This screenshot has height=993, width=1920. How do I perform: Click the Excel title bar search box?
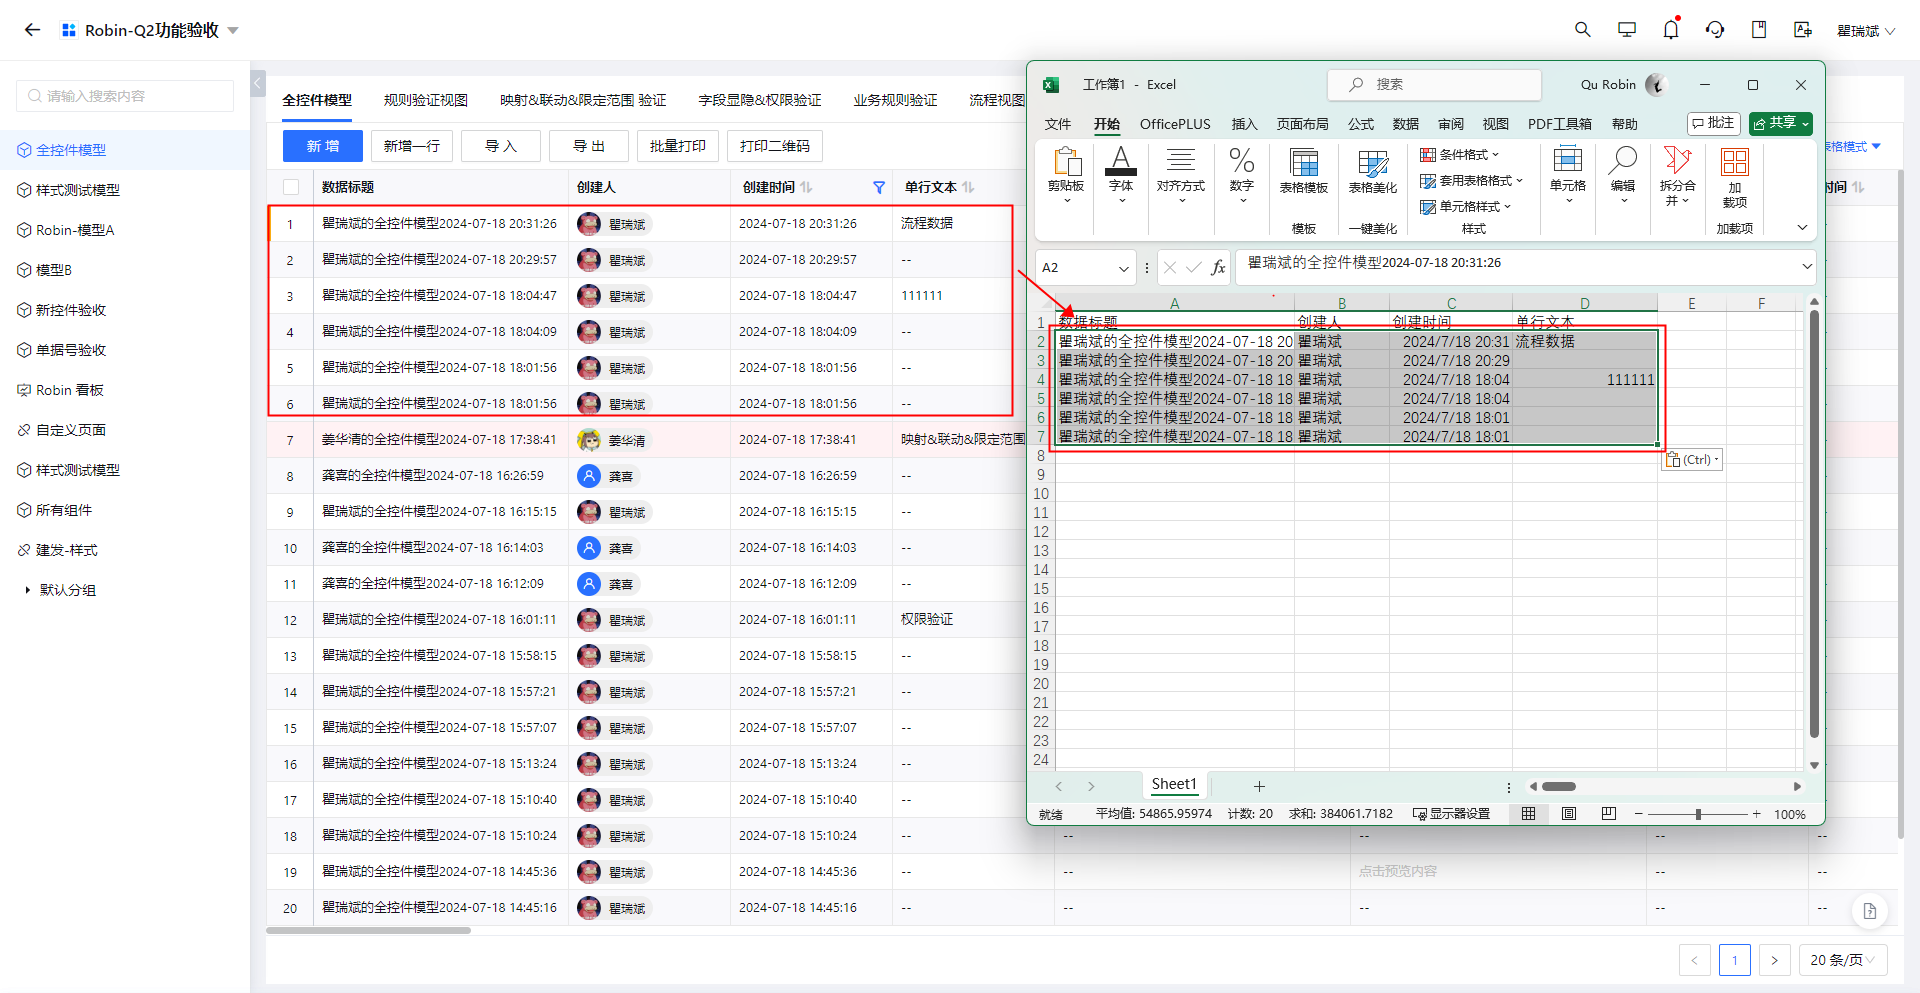[x=1434, y=85]
